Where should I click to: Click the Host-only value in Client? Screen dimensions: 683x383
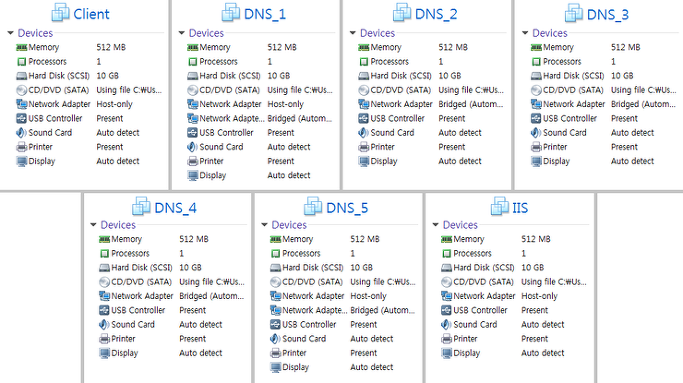point(115,104)
